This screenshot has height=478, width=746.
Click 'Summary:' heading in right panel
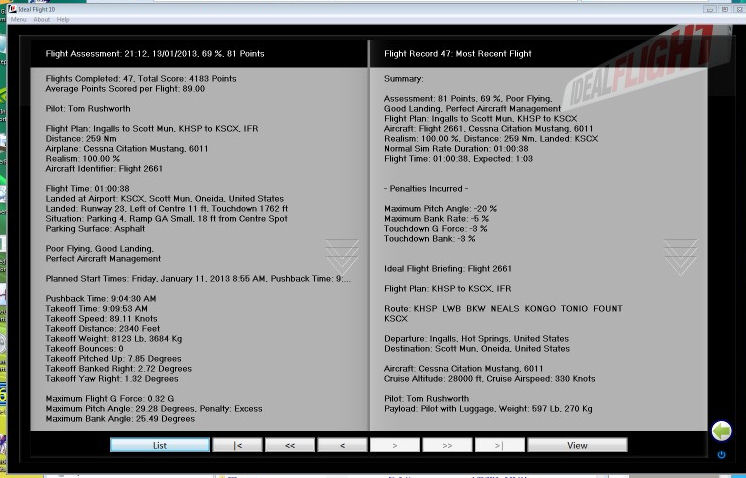tap(403, 78)
